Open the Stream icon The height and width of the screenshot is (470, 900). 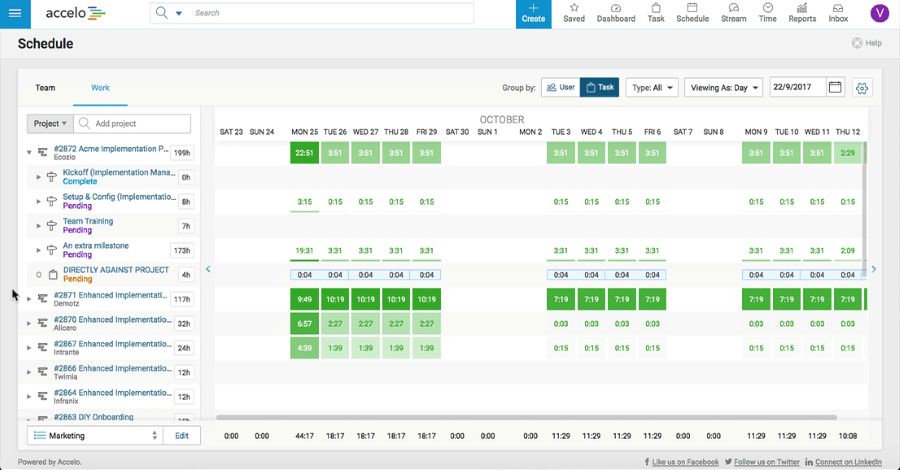(734, 13)
